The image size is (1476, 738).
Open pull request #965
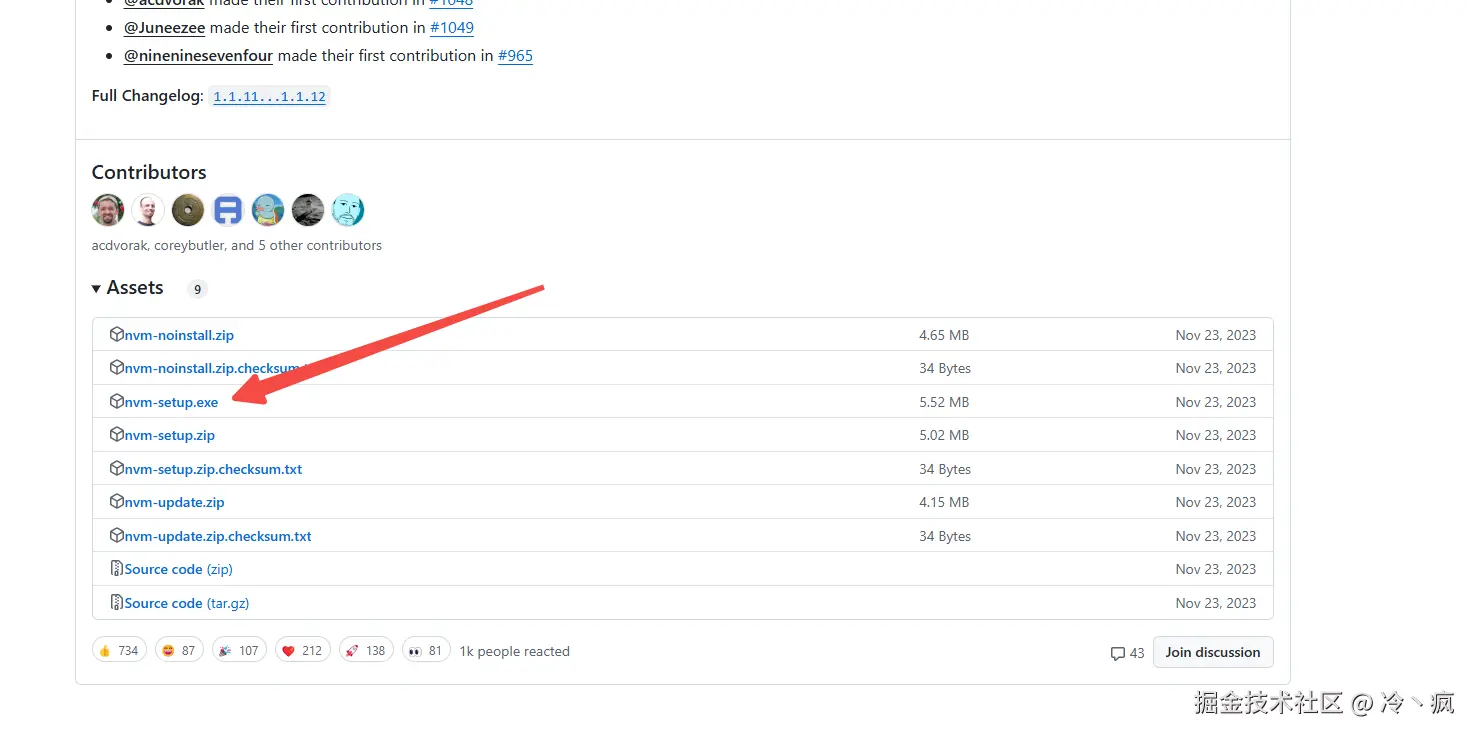coord(515,56)
